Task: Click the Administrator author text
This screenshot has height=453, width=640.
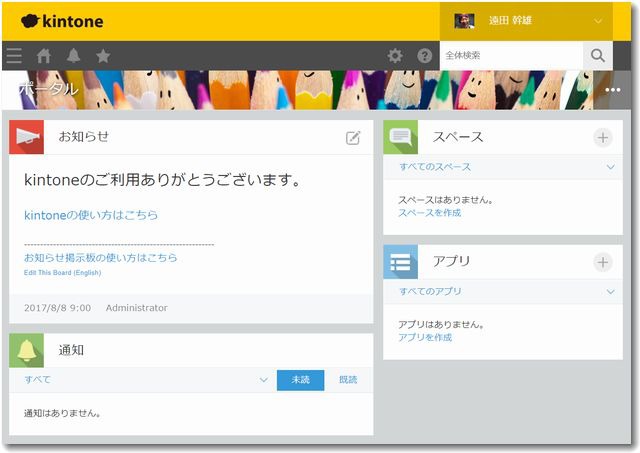Action: tap(137, 308)
